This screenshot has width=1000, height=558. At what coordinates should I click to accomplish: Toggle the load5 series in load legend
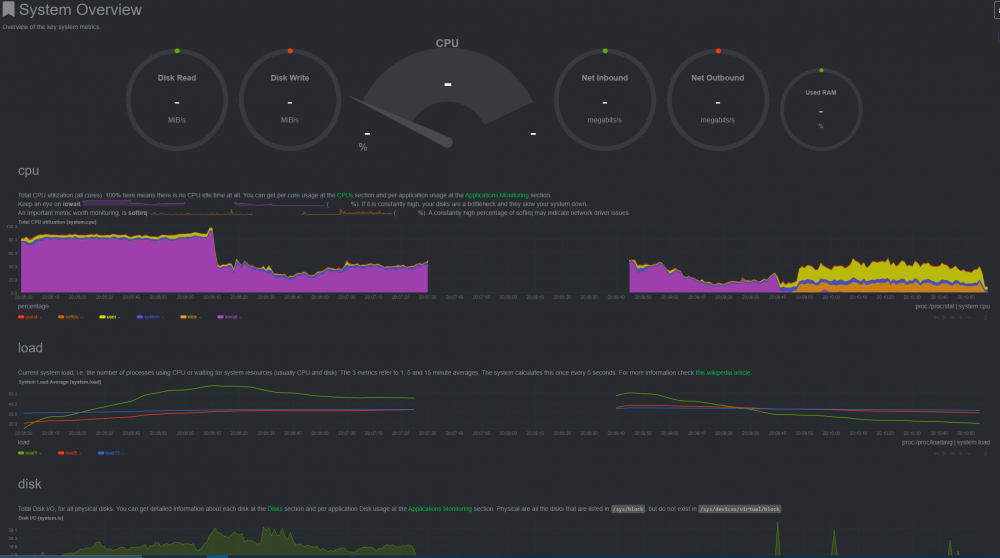tap(70, 453)
